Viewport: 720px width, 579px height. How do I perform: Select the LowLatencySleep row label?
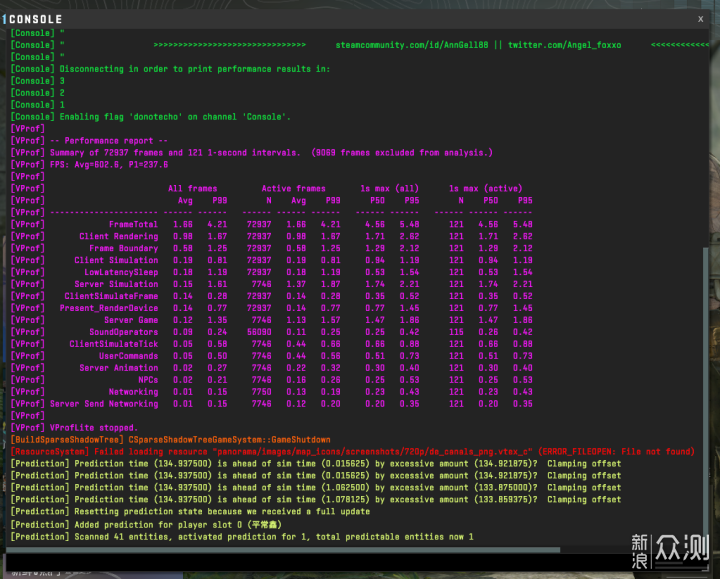click(121, 272)
